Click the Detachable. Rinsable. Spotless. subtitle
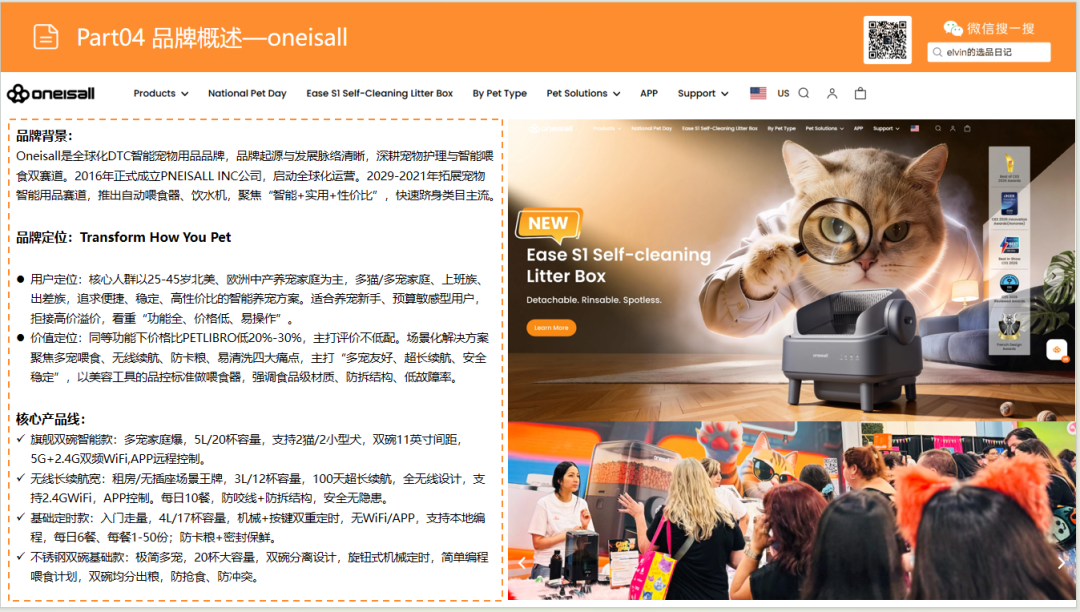 pyautogui.click(x=594, y=300)
